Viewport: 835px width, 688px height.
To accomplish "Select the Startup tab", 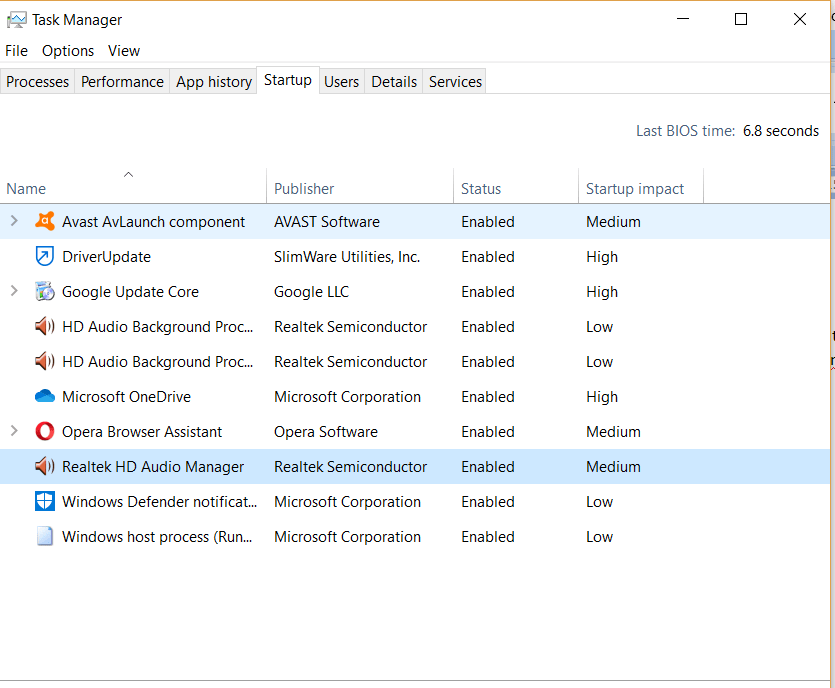I will tap(288, 80).
